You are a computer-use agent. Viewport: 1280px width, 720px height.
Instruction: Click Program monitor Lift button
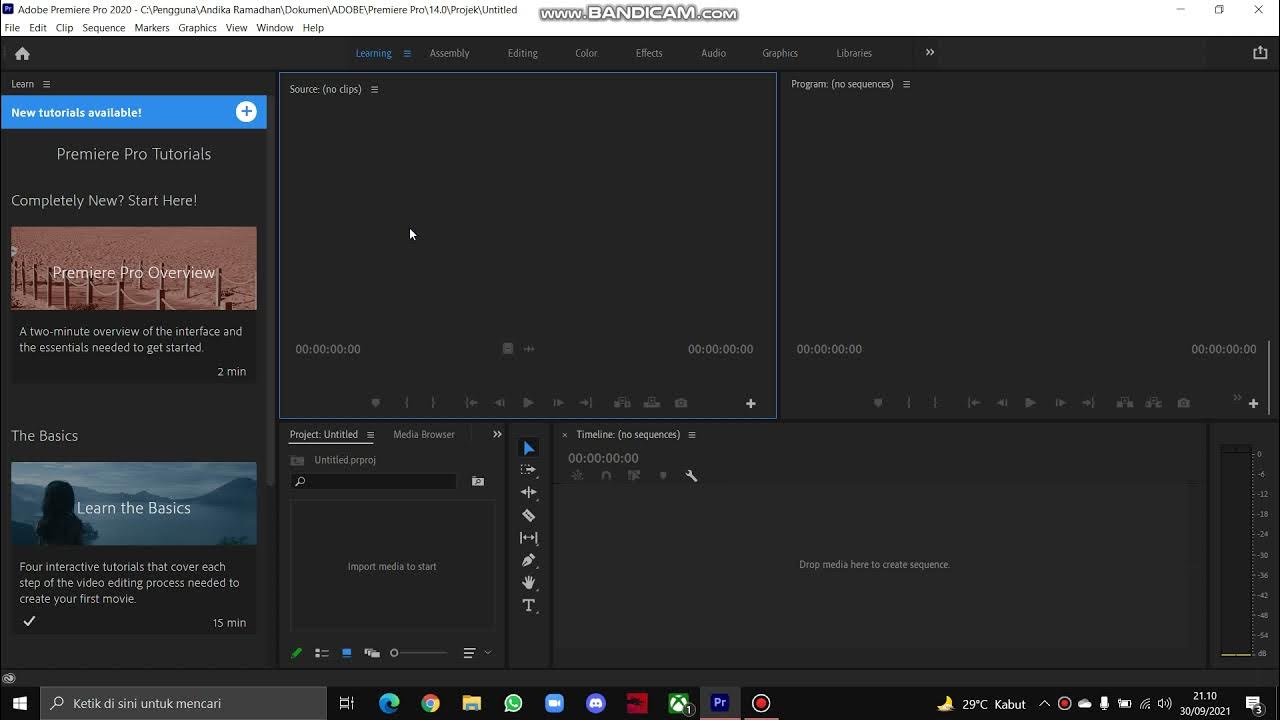point(1125,403)
